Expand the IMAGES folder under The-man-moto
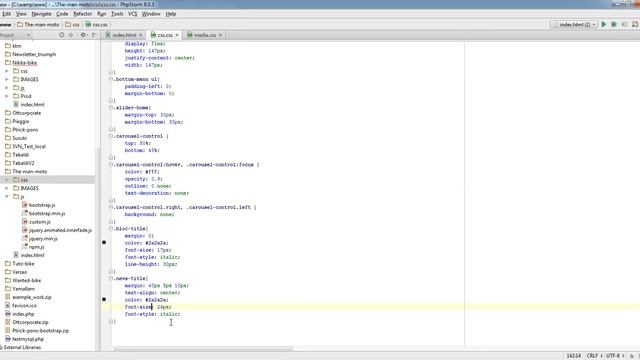This screenshot has width=640, height=360. (7, 188)
